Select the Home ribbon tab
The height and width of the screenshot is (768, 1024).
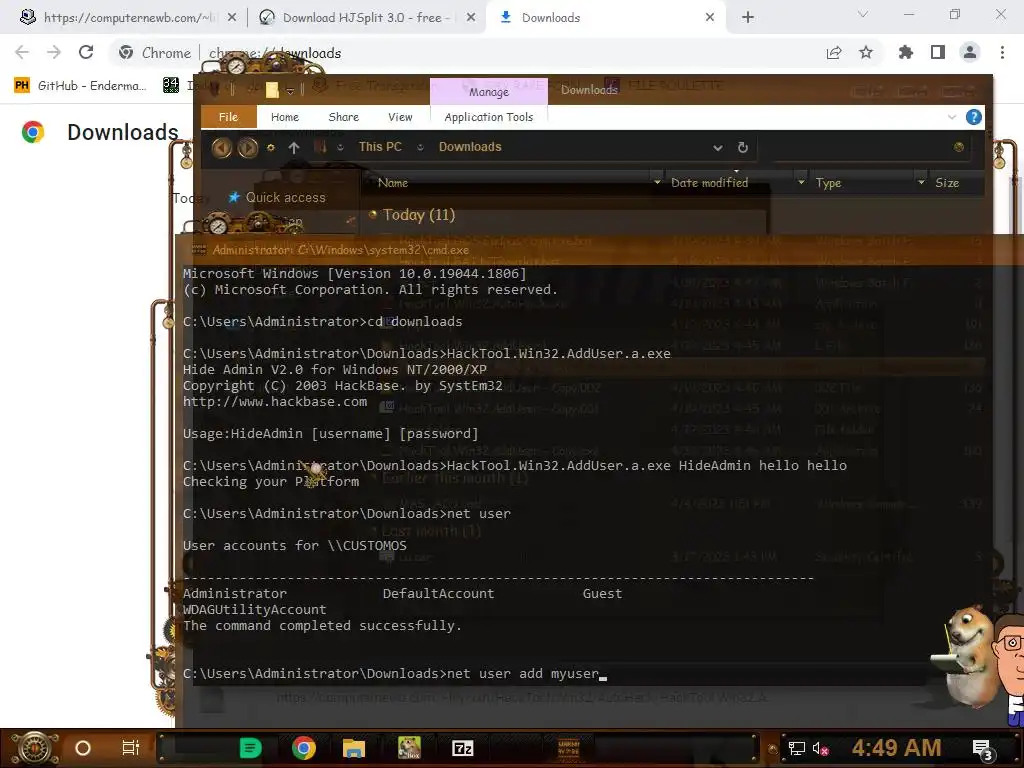[x=285, y=117]
